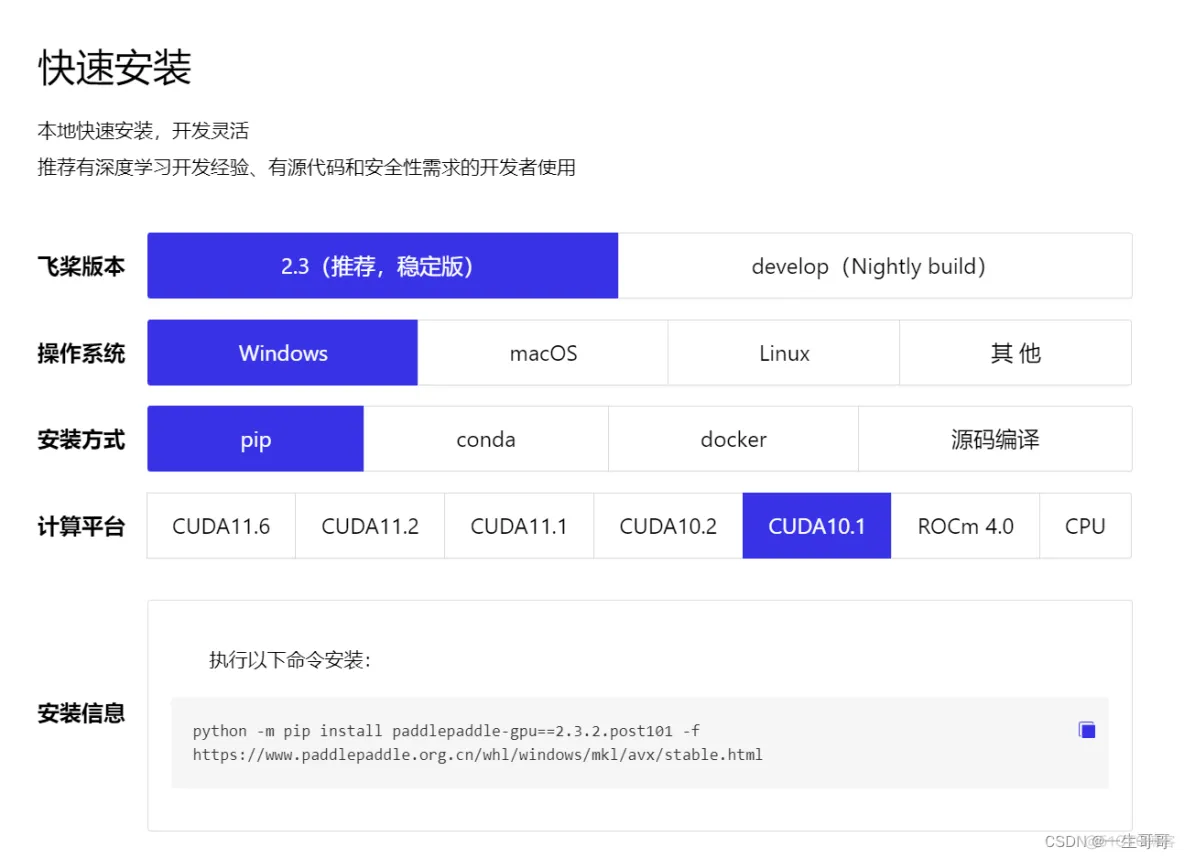Select the 2.3 (推荐, 稳定版) version option

[x=383, y=266]
